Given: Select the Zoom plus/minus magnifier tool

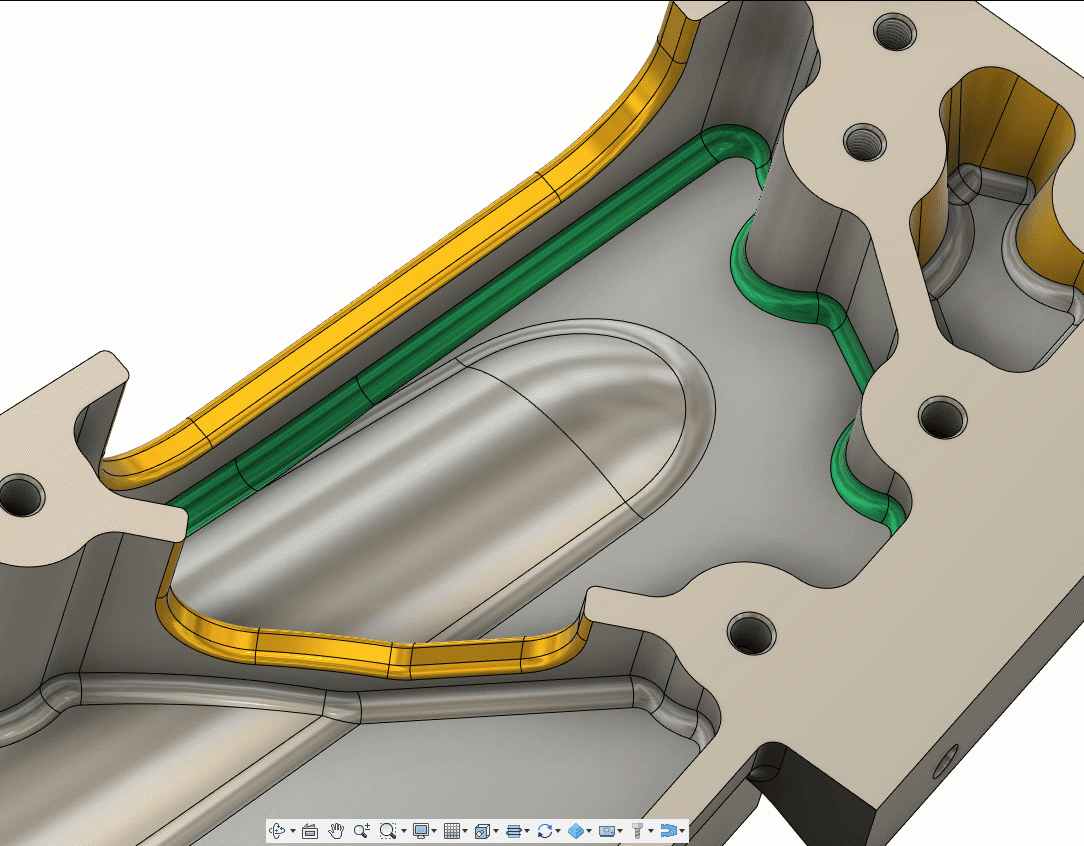Looking at the screenshot, I should click(362, 830).
